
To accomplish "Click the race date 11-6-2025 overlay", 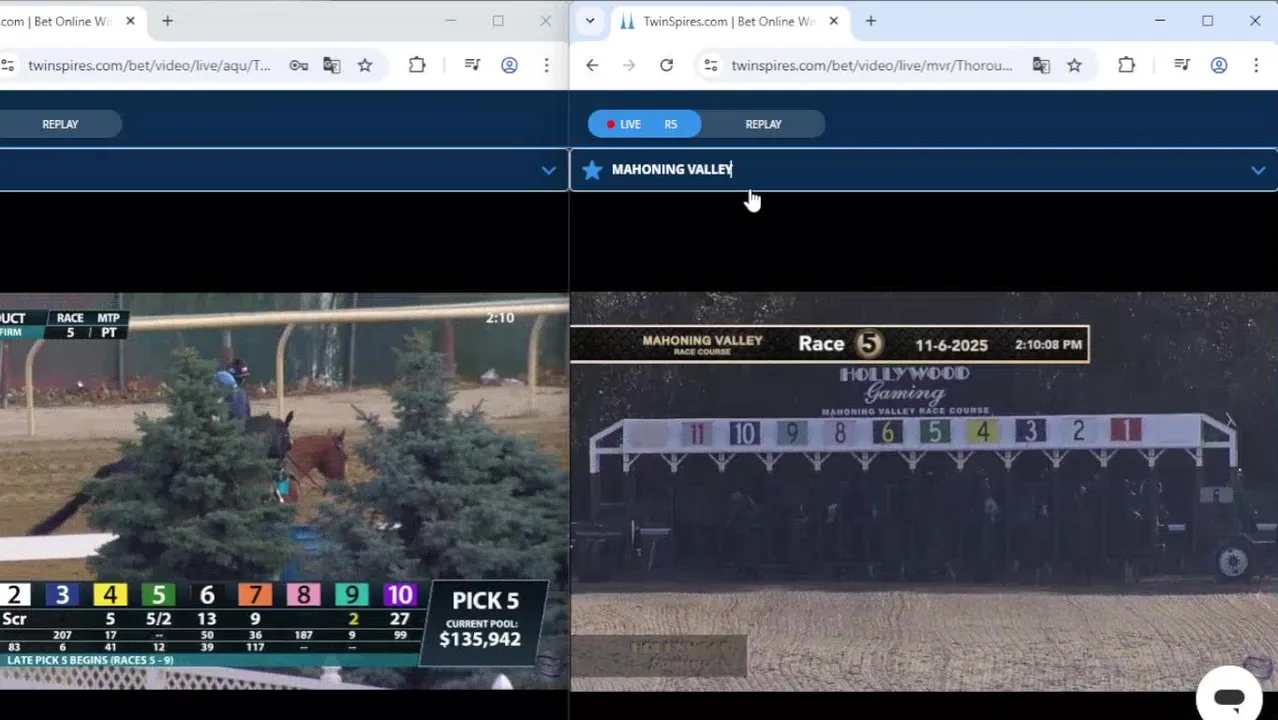I will [x=951, y=345].
